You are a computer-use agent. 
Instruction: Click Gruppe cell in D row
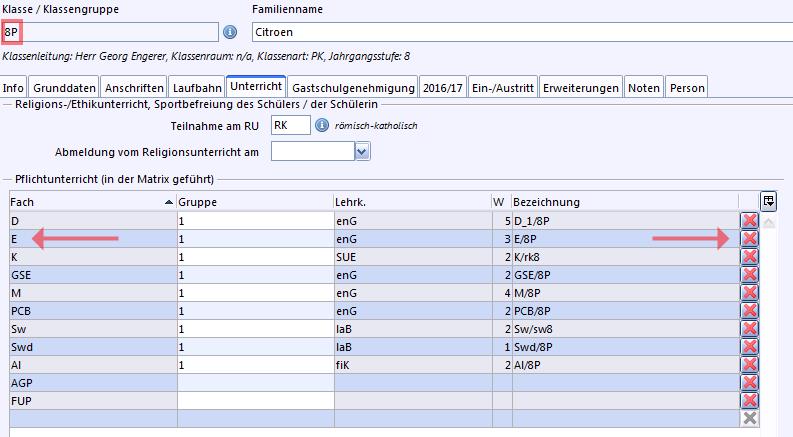(x=255, y=221)
